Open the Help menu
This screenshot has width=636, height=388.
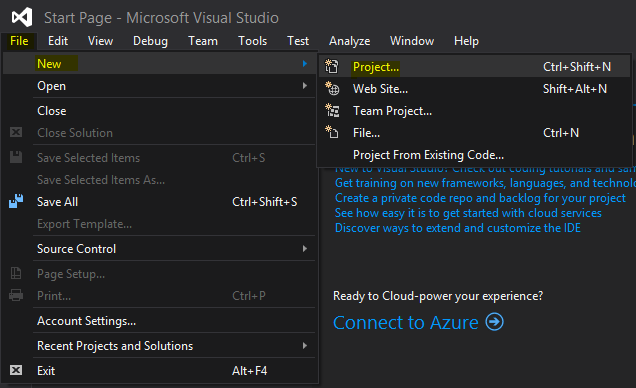pyautogui.click(x=466, y=41)
